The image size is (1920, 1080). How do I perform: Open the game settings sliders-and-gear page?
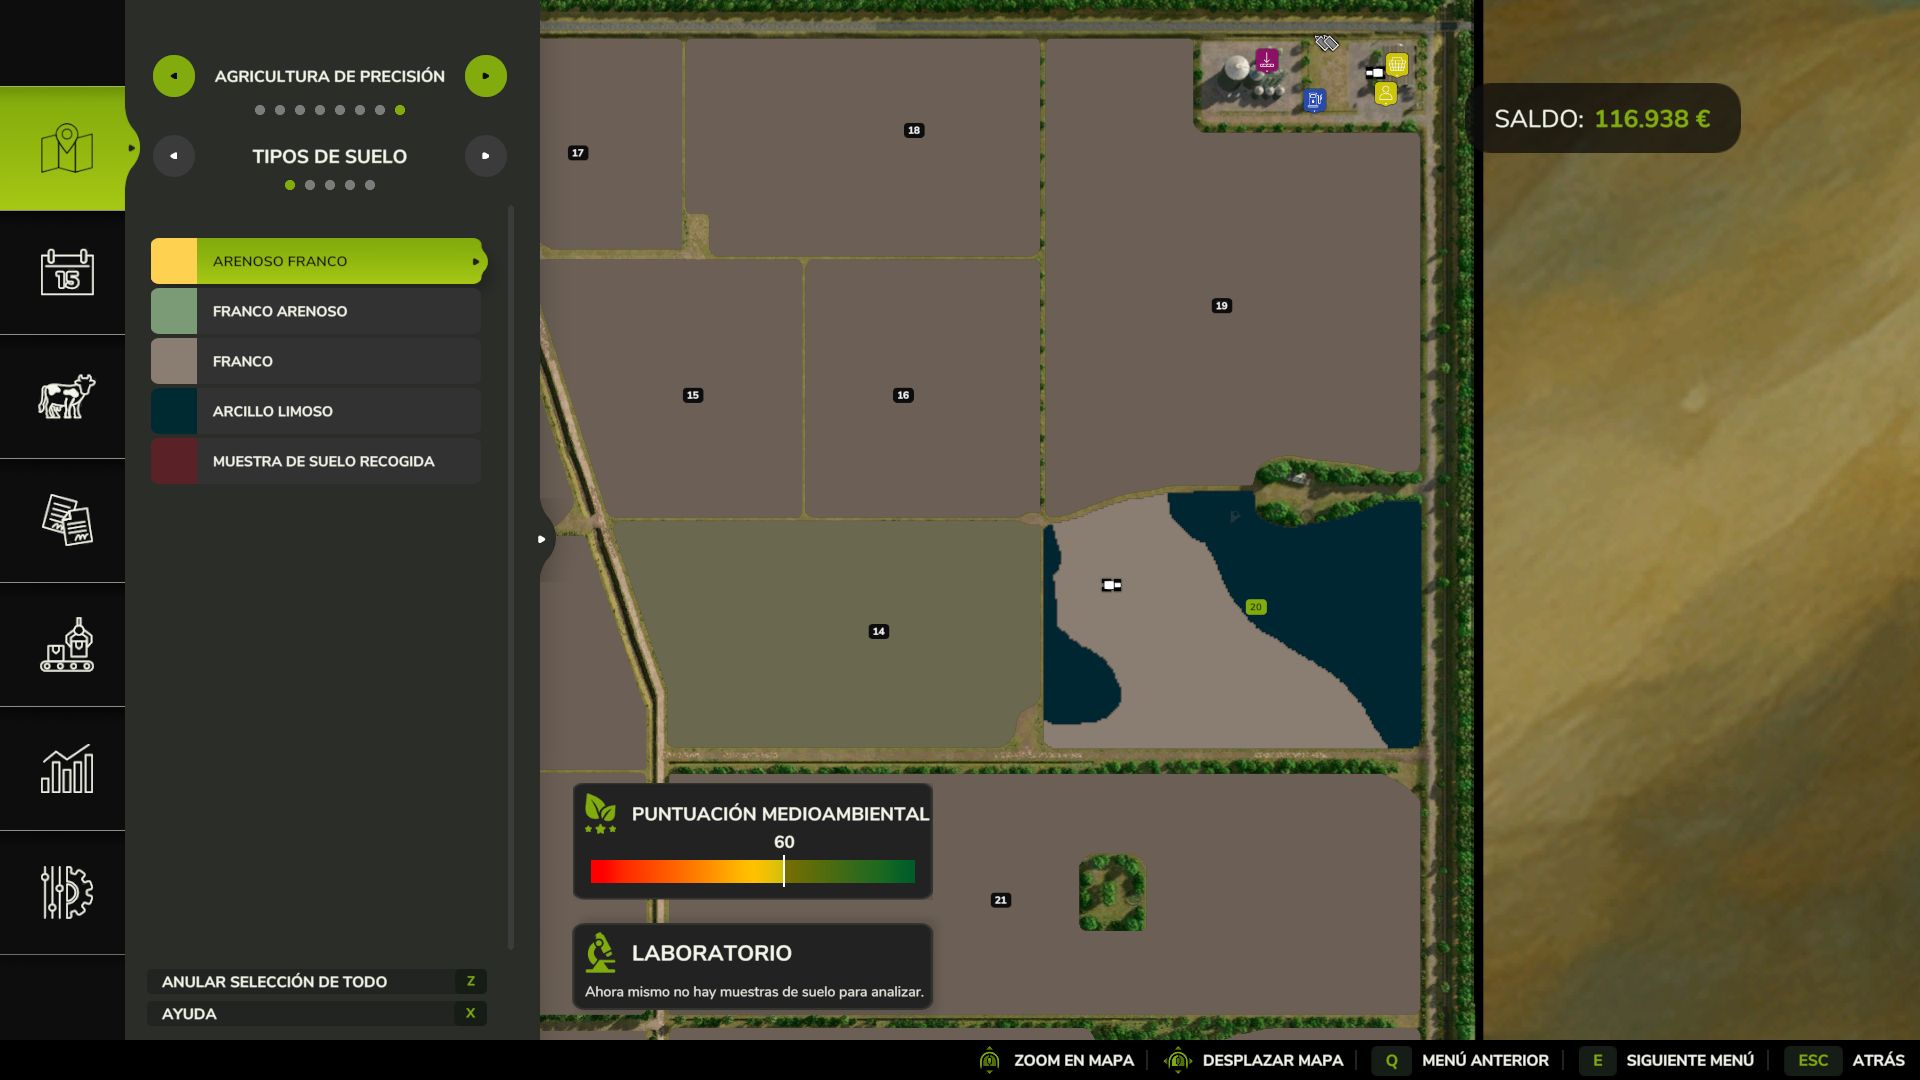click(67, 892)
